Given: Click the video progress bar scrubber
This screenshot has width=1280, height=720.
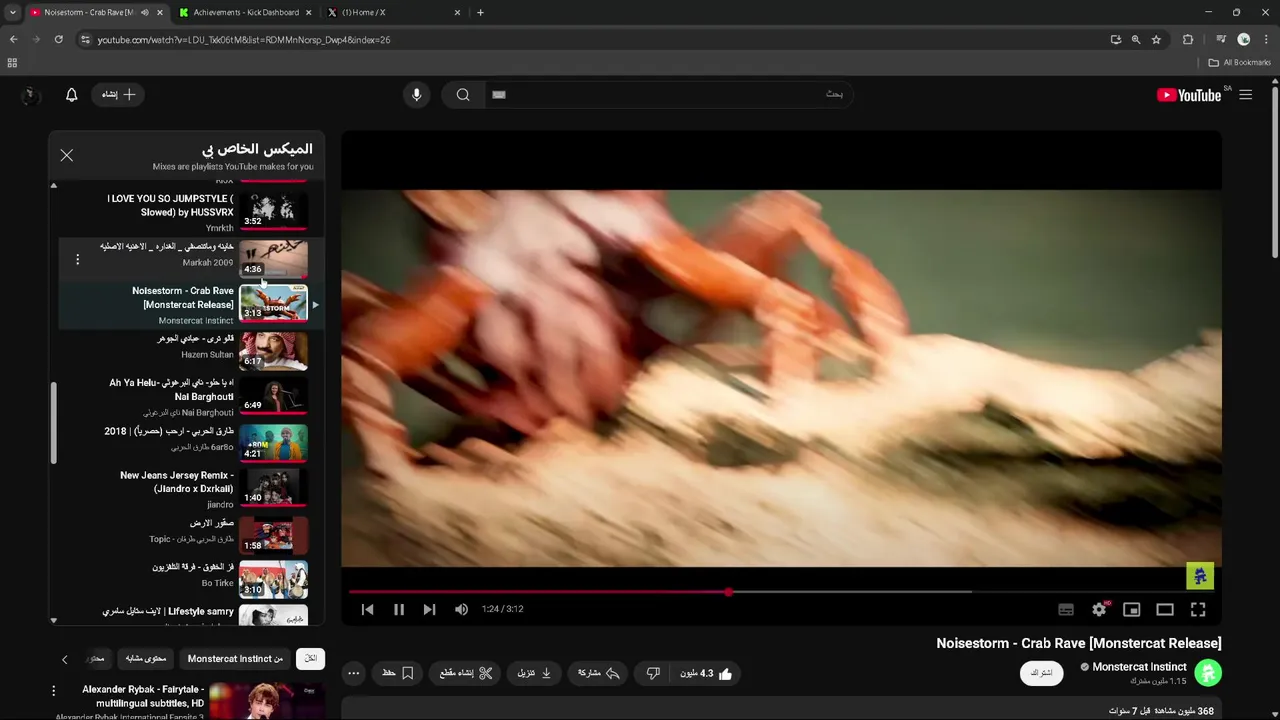Looking at the screenshot, I should coord(729,592).
